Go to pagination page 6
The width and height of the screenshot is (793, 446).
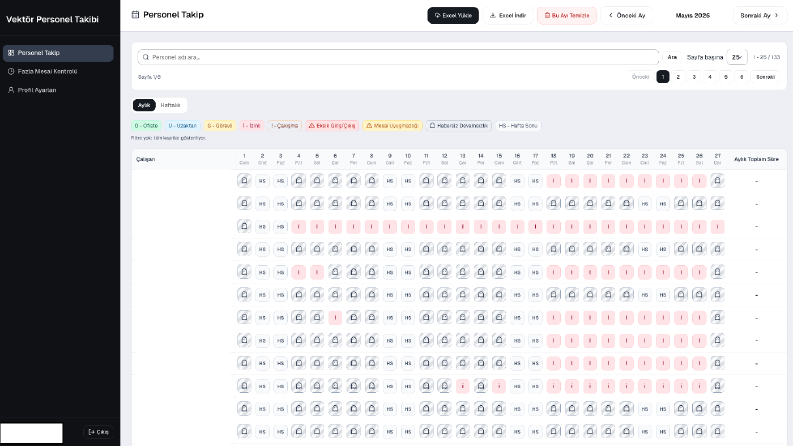coord(741,77)
